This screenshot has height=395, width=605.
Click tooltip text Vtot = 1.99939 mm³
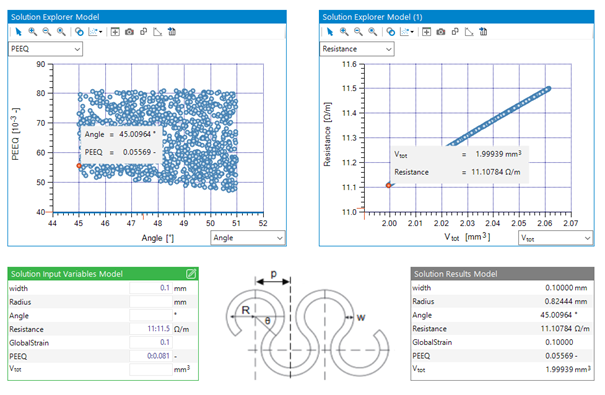pos(458,154)
